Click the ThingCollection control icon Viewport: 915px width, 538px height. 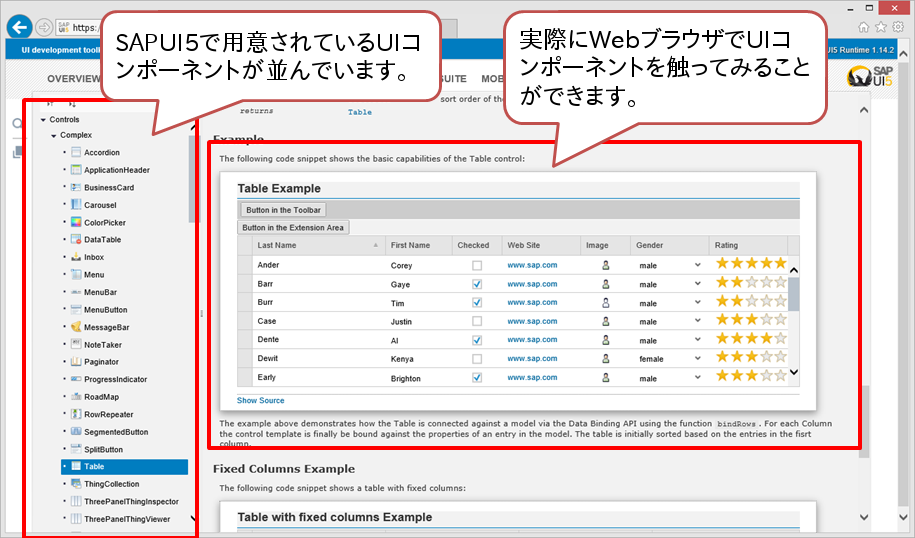(x=76, y=484)
